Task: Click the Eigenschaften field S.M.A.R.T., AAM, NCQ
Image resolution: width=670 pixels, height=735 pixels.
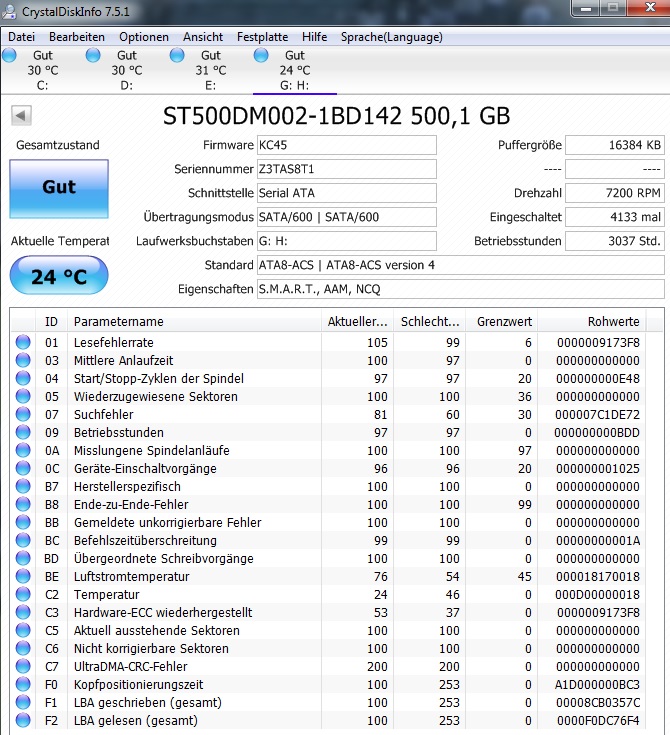Action: coord(460,289)
